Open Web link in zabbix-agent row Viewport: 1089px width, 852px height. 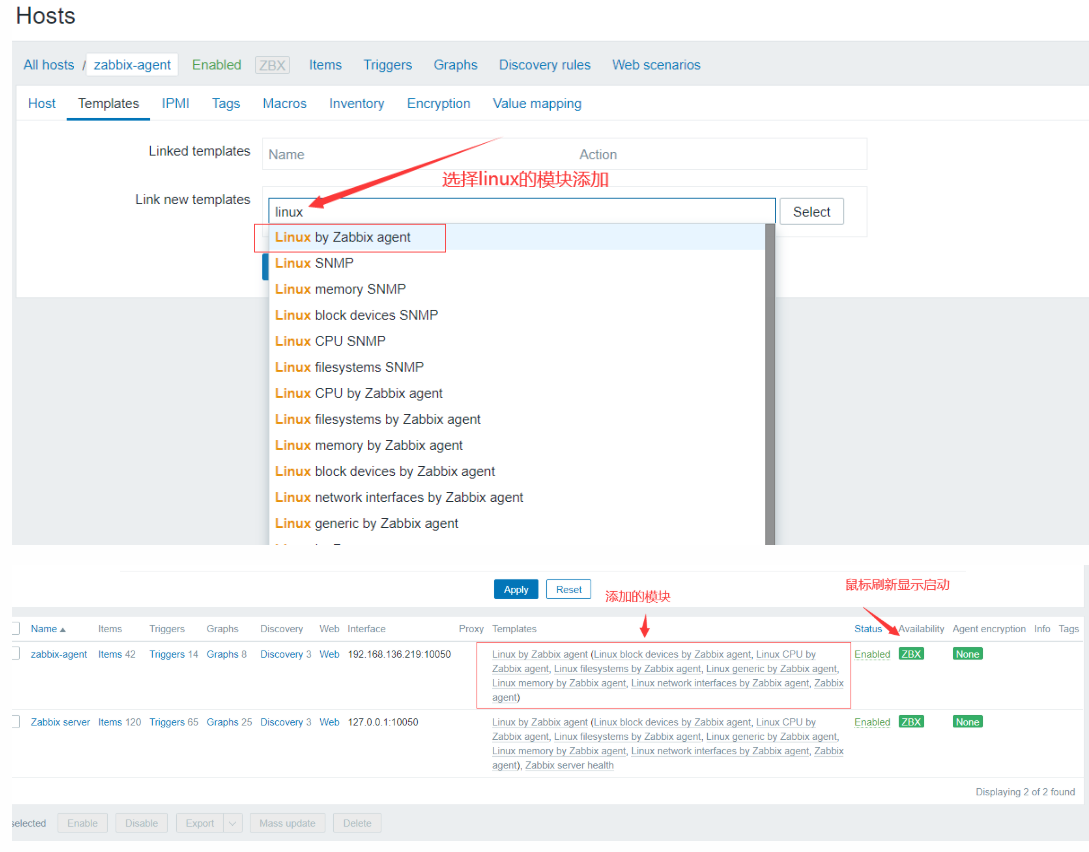[329, 654]
